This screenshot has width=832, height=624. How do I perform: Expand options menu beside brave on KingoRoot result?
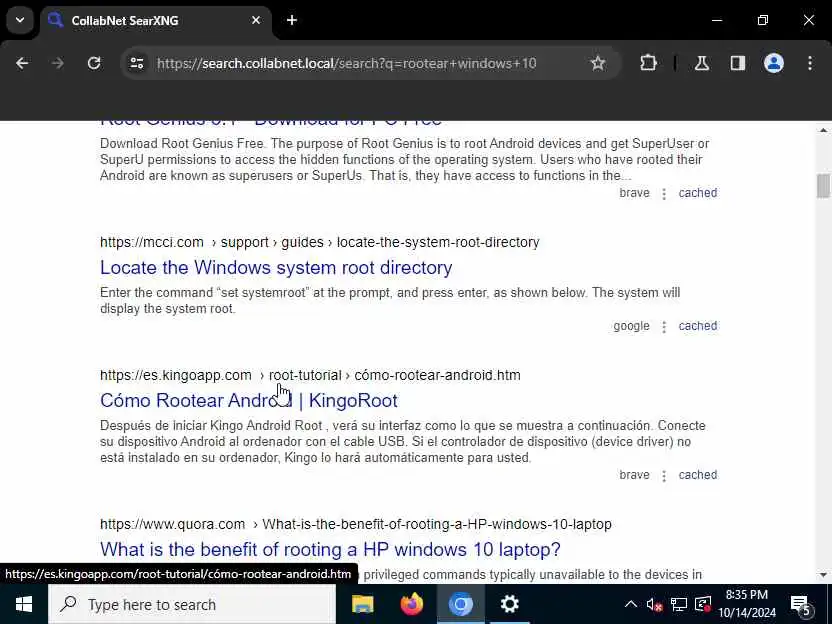coord(664,475)
